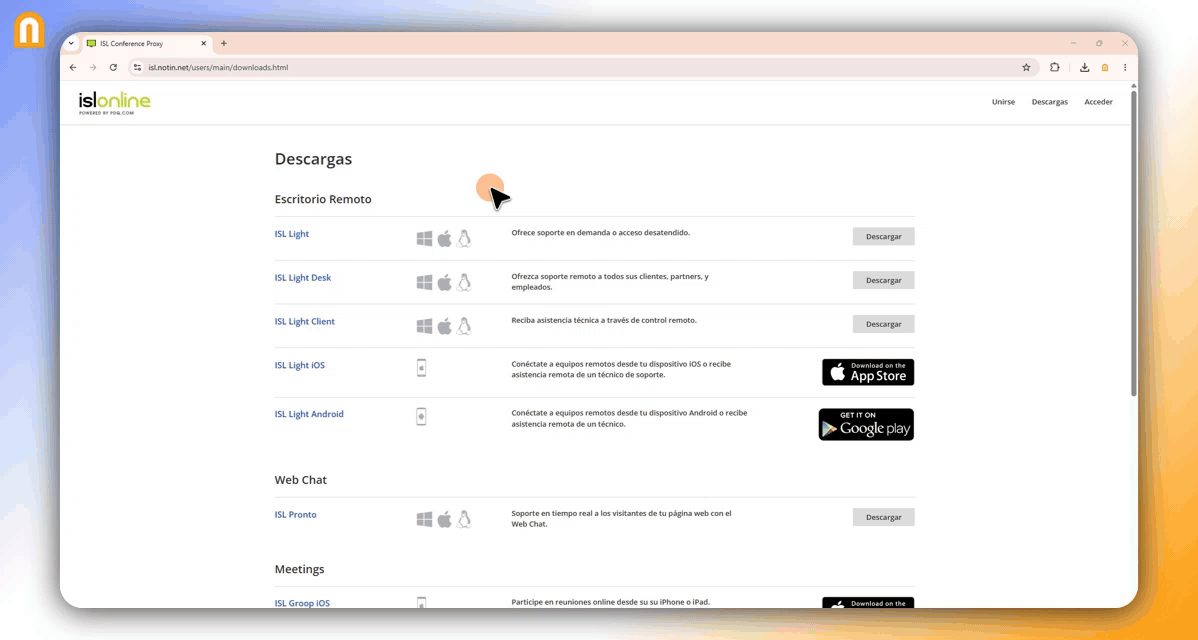Open the Descargas navigation item
Image resolution: width=1198 pixels, height=640 pixels.
[1050, 102]
